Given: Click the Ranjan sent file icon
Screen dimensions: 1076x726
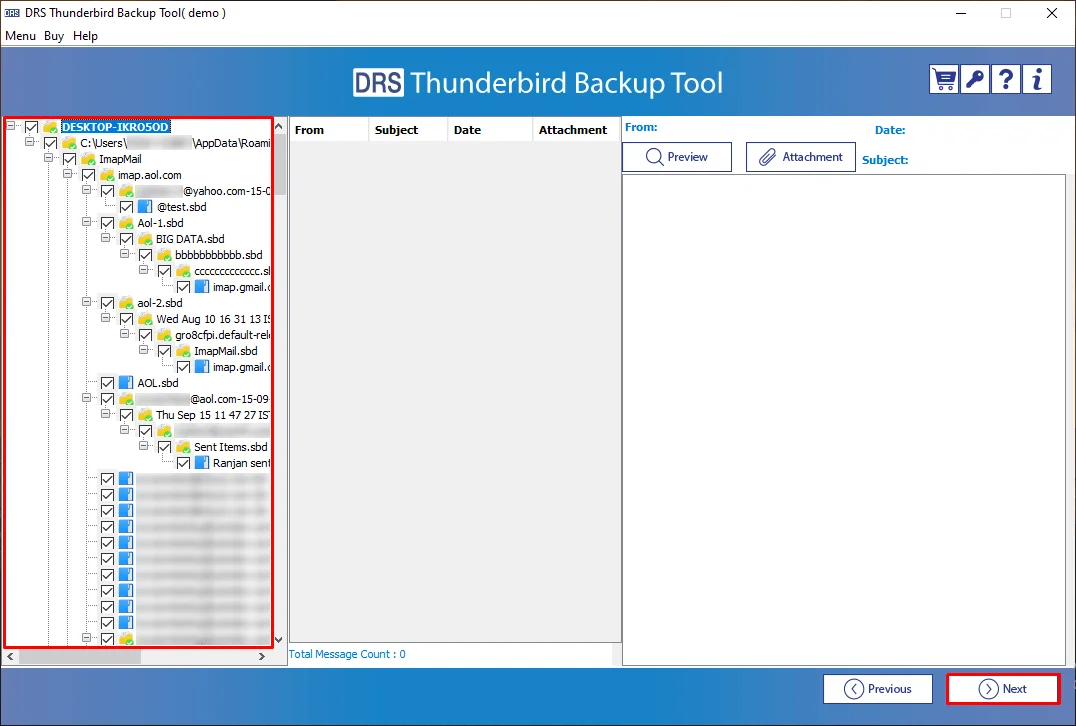Looking at the screenshot, I should click(x=202, y=463).
